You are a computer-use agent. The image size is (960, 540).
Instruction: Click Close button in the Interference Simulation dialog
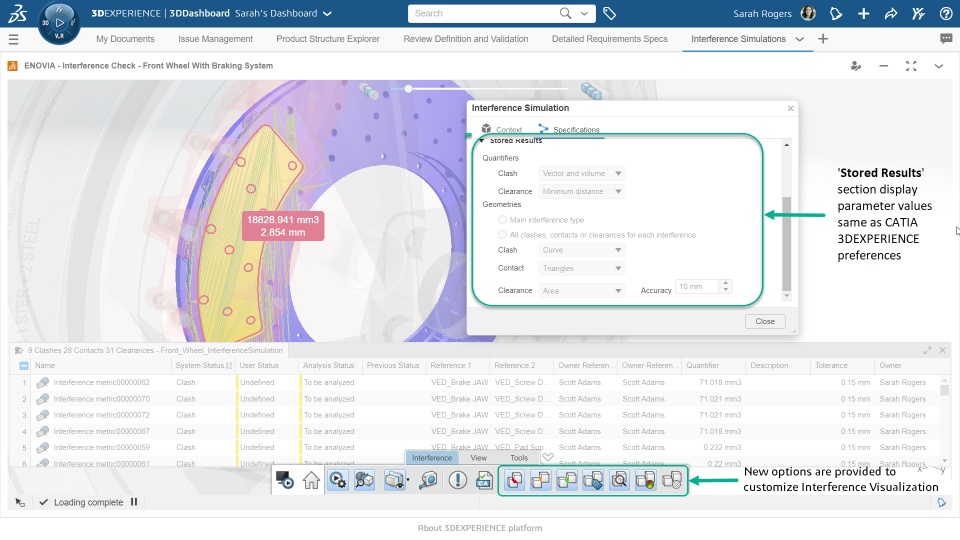tap(765, 321)
